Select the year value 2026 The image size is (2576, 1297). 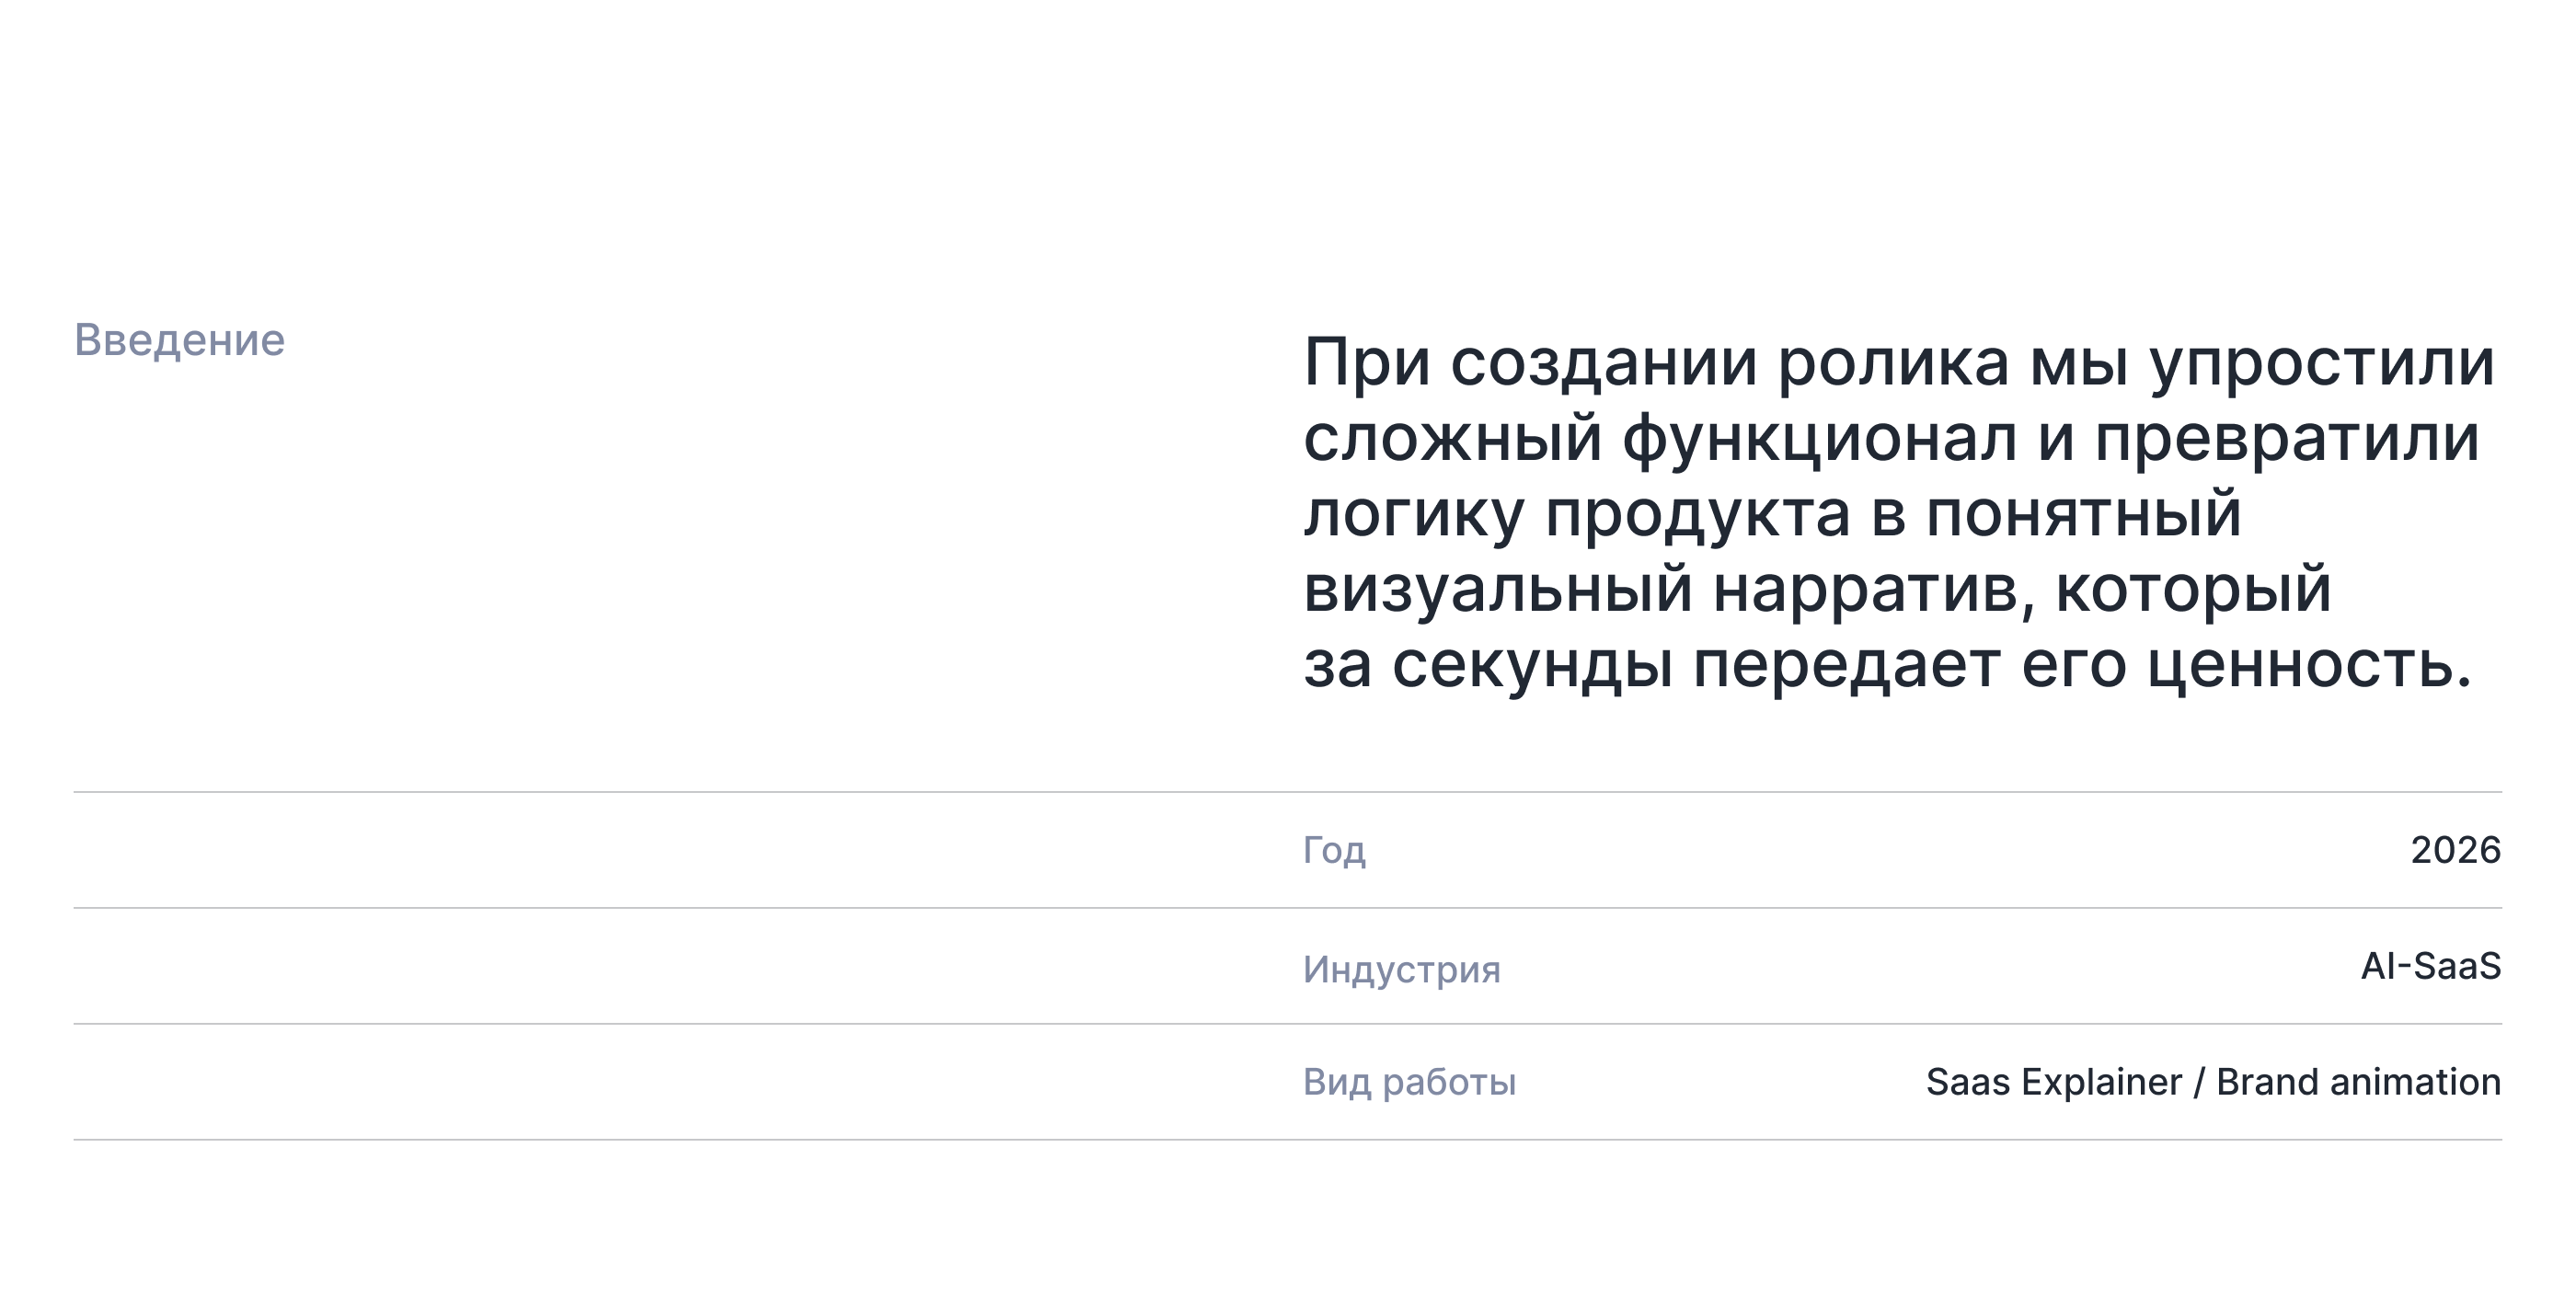pyautogui.click(x=2455, y=850)
